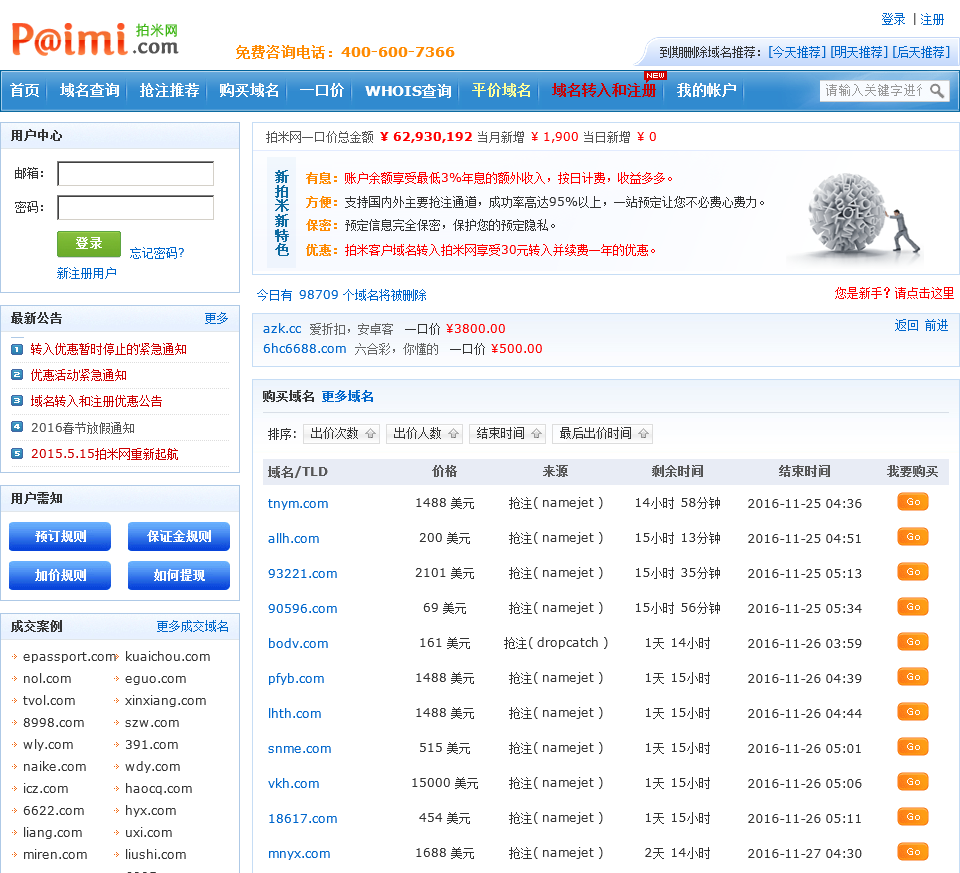Image resolution: width=960 pixels, height=873 pixels.
Task: Sort by 出价次数 toggle
Action: coord(342,434)
